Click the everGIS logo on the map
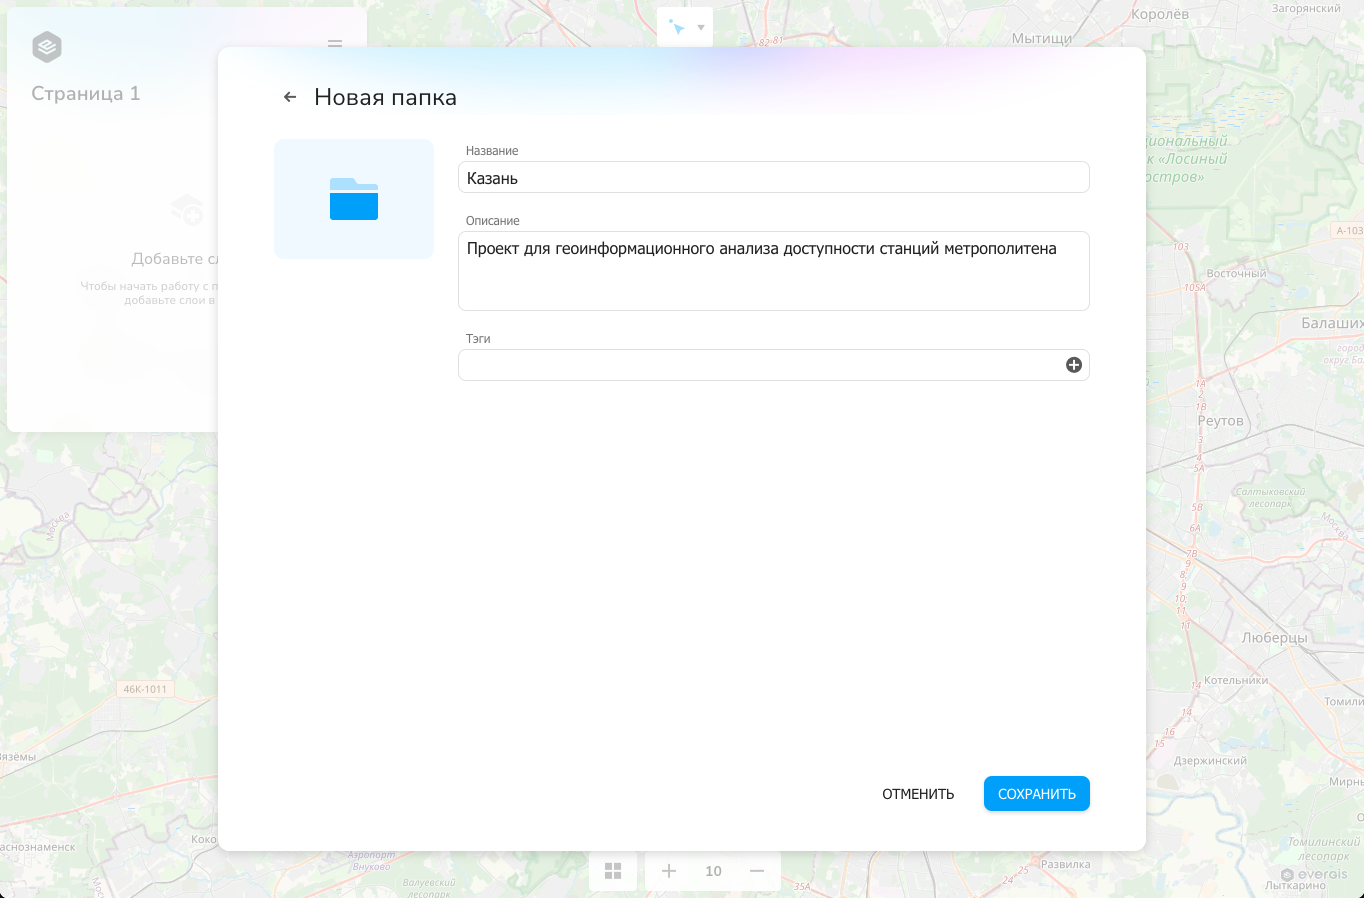Screen dimensions: 1364x898 pyautogui.click(x=1314, y=874)
